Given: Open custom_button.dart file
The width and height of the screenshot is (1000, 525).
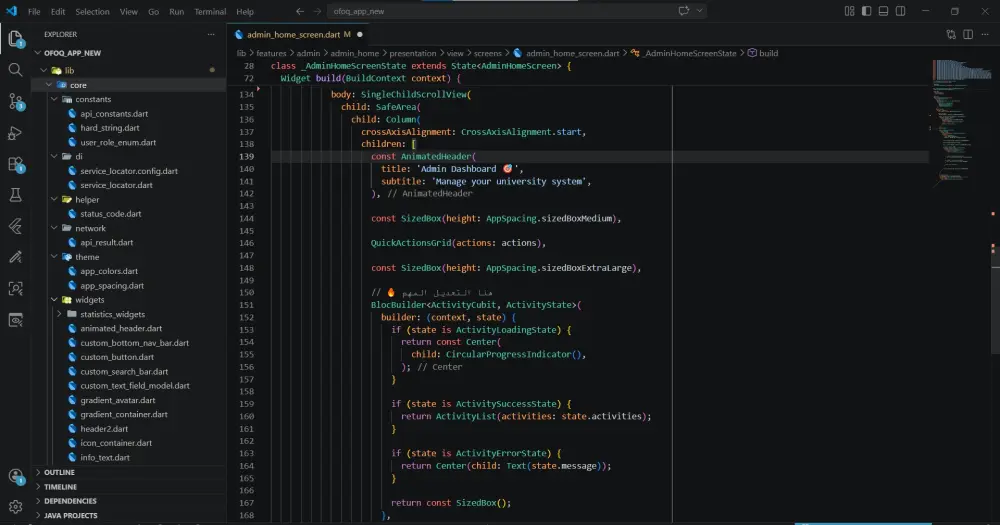Looking at the screenshot, I should coord(117,357).
